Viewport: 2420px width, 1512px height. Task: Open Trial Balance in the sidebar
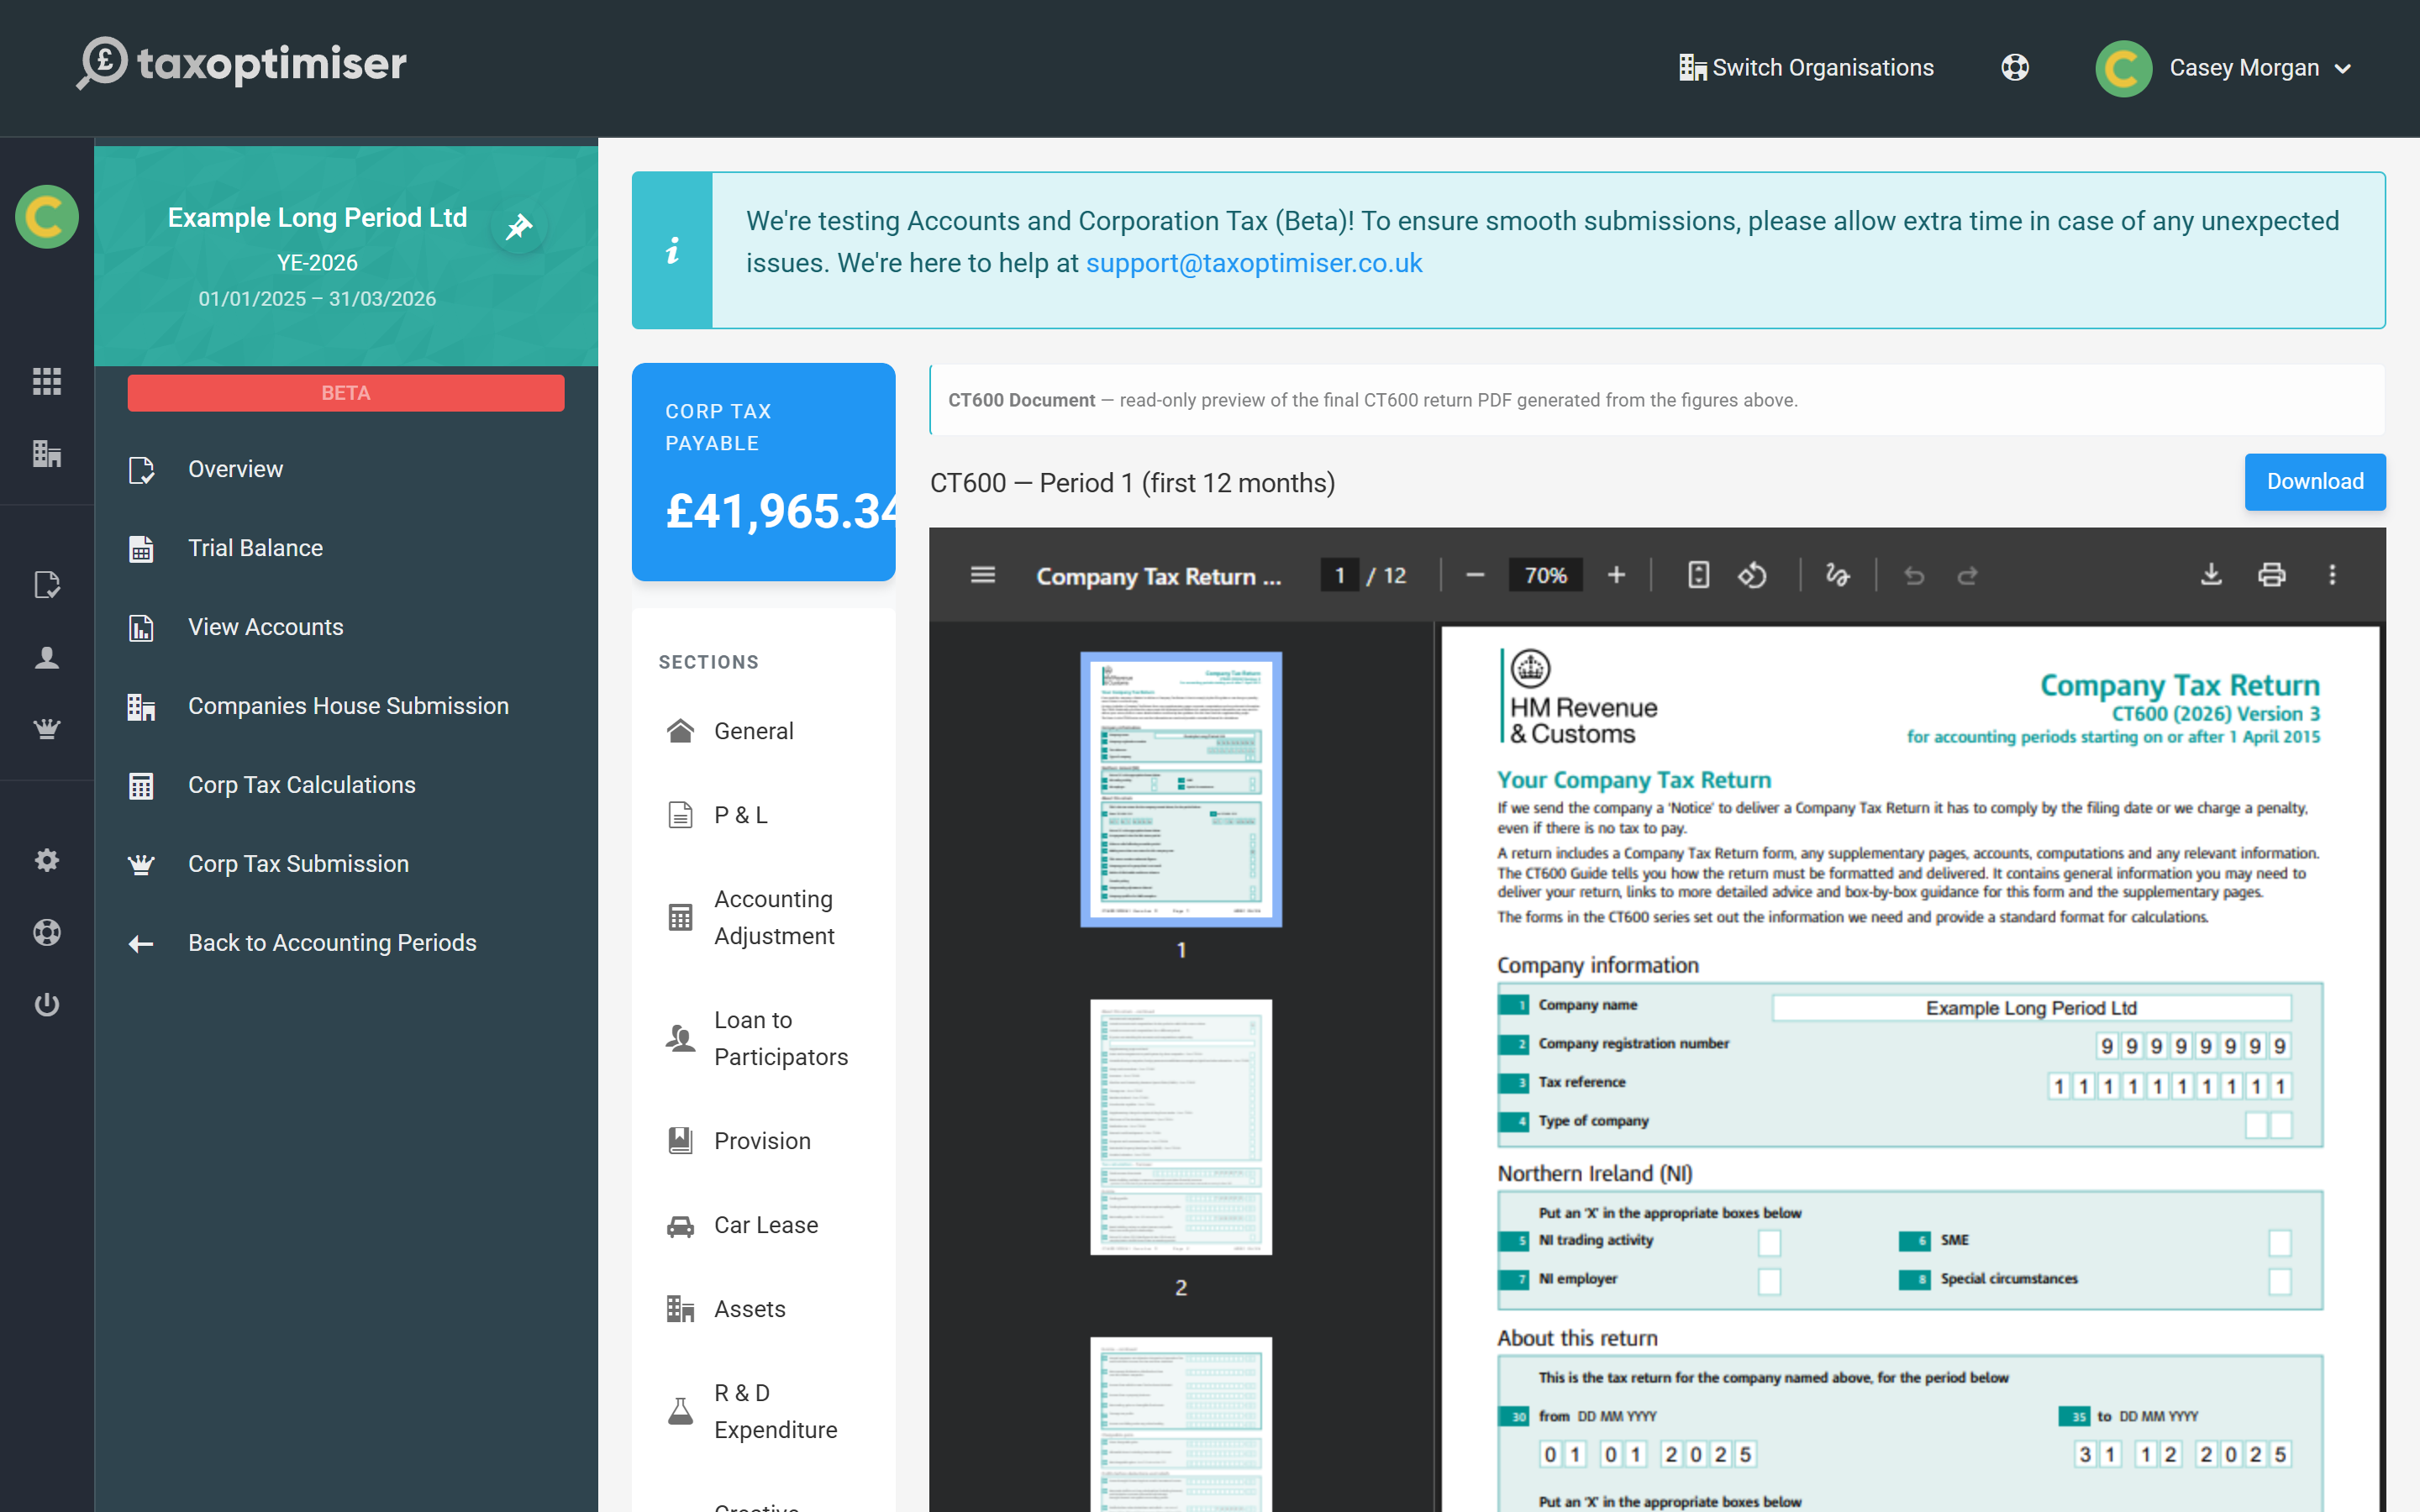click(x=346, y=548)
